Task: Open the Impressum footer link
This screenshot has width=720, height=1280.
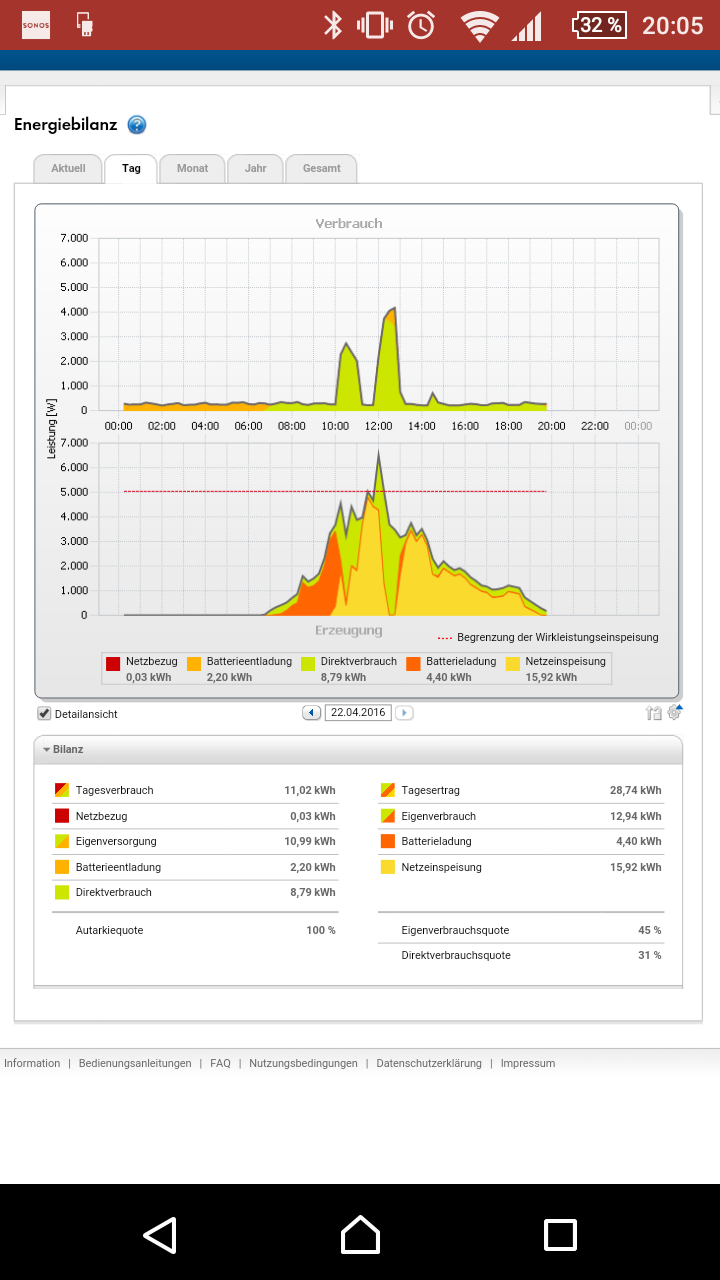Action: coord(528,1063)
